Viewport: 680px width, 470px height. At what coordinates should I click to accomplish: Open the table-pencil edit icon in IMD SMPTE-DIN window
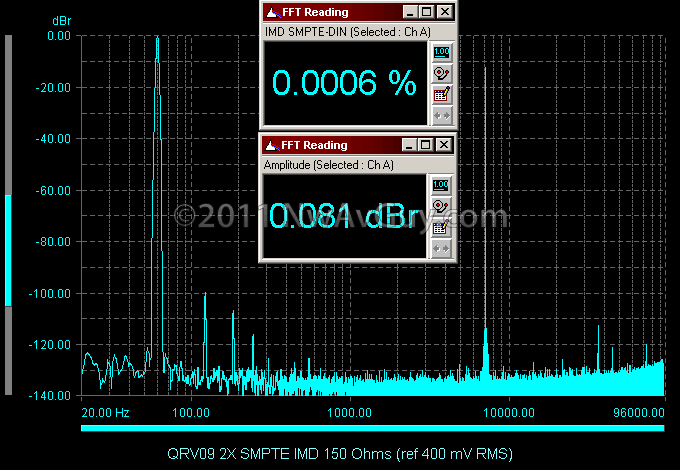coord(442,95)
